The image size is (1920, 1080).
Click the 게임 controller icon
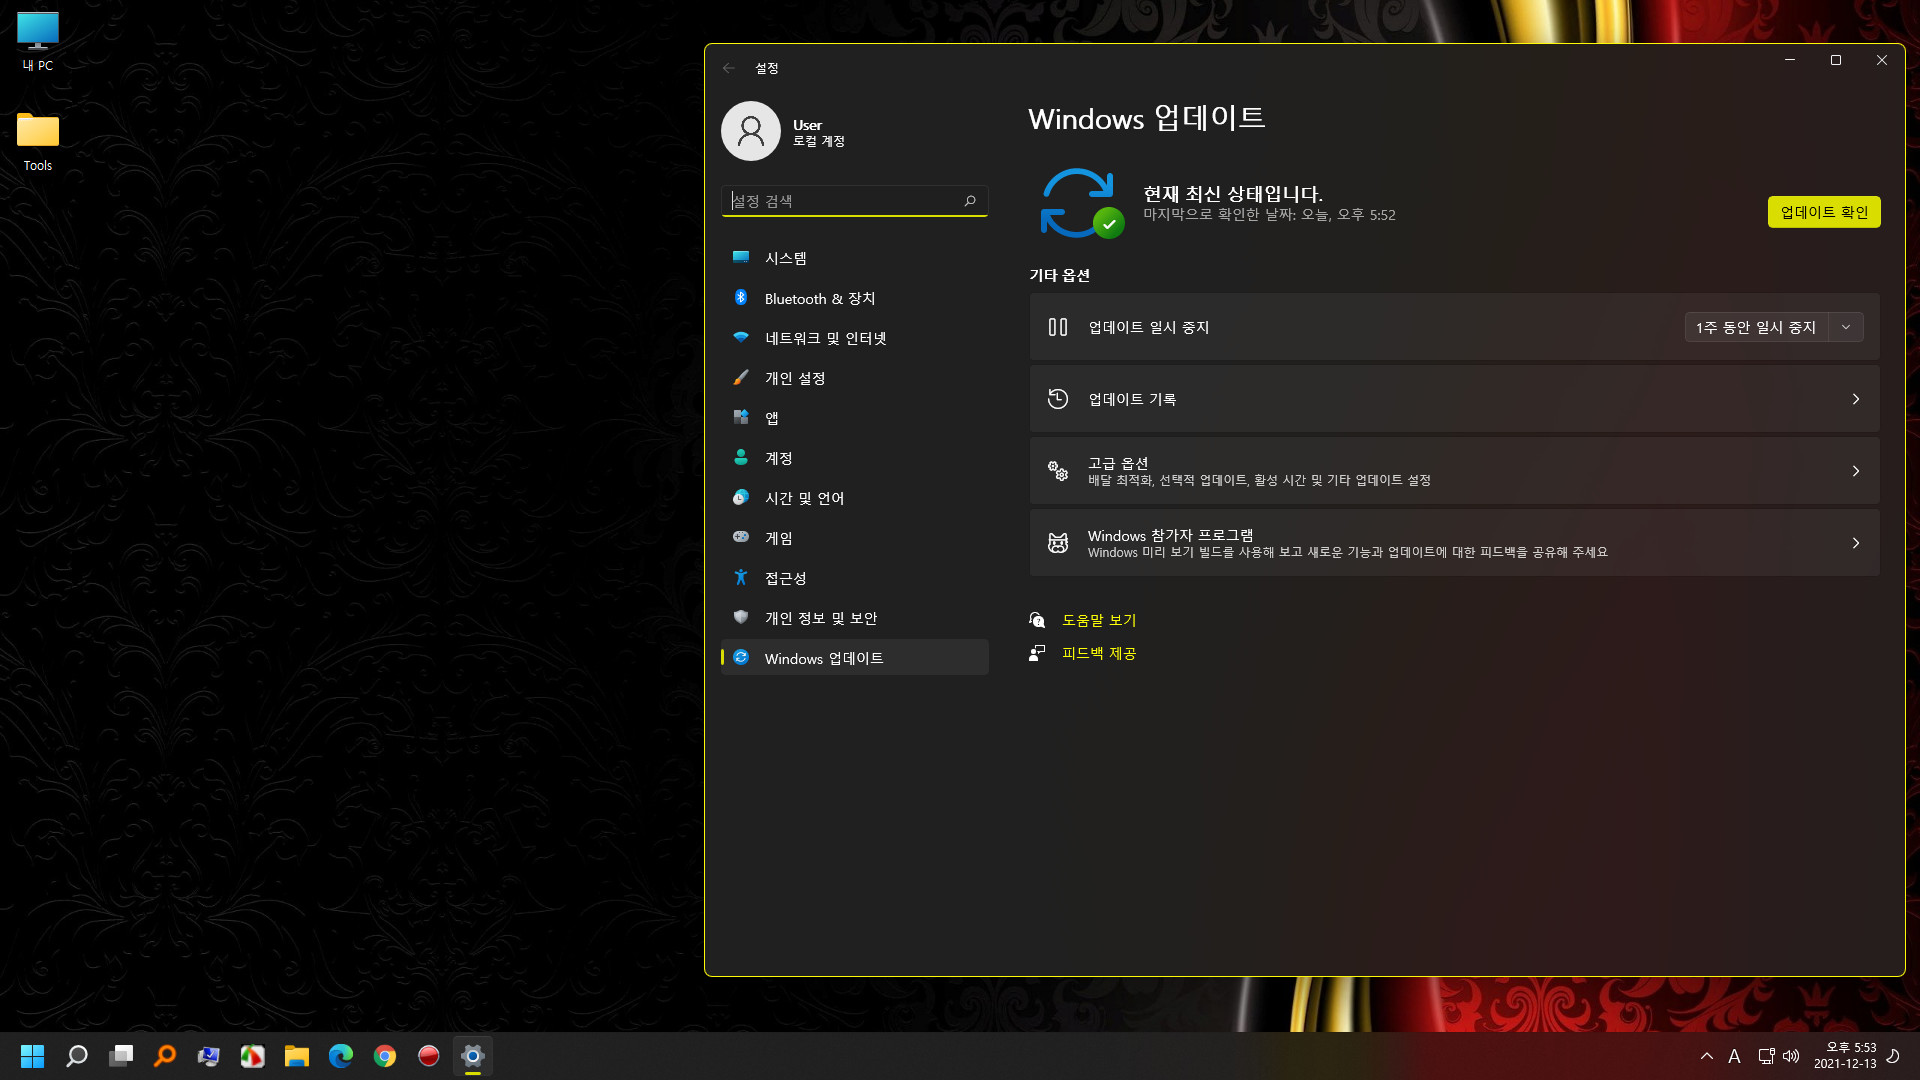point(741,537)
